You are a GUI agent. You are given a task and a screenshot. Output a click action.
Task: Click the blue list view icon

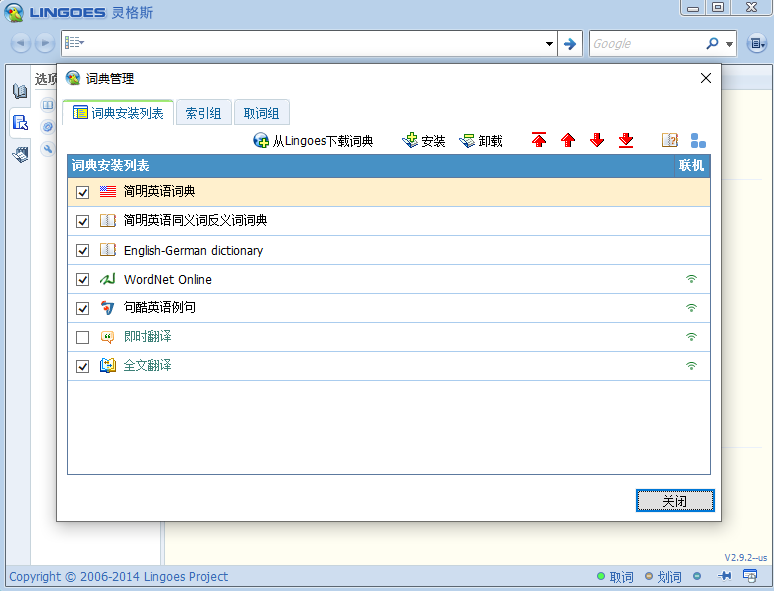click(698, 140)
